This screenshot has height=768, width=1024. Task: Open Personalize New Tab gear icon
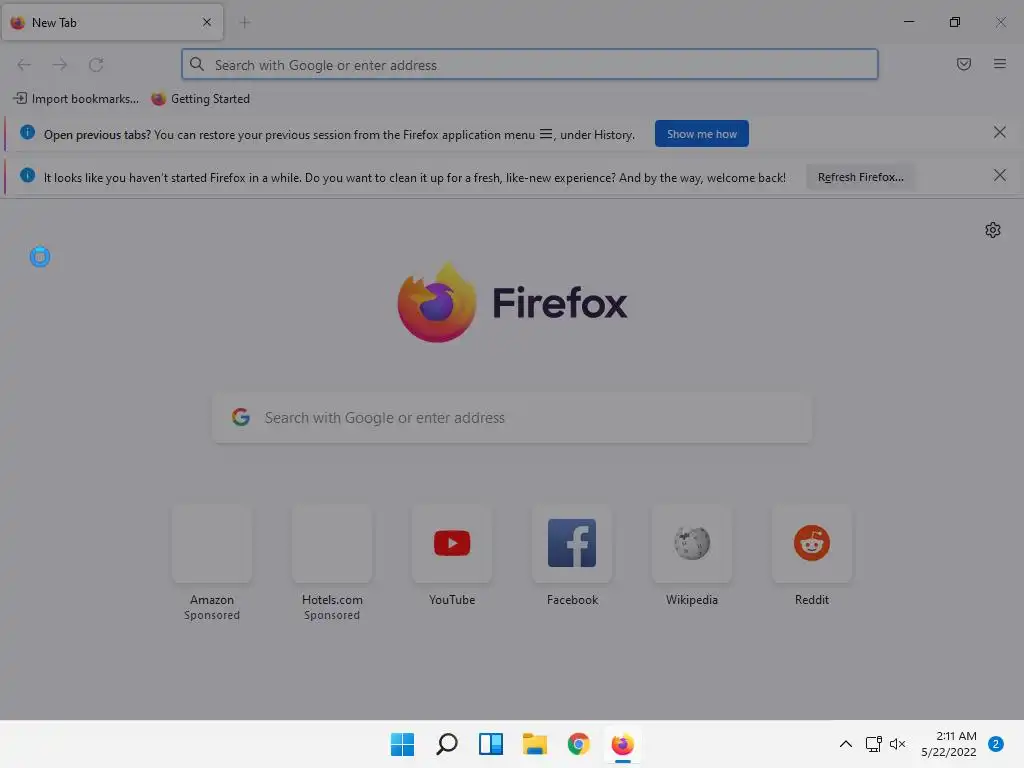tap(993, 230)
